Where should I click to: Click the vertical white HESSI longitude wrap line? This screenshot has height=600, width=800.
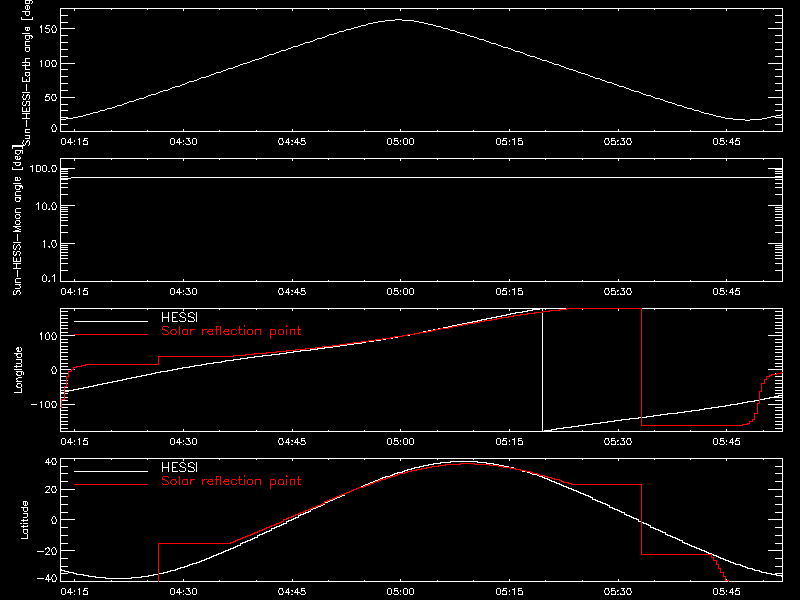(542, 370)
